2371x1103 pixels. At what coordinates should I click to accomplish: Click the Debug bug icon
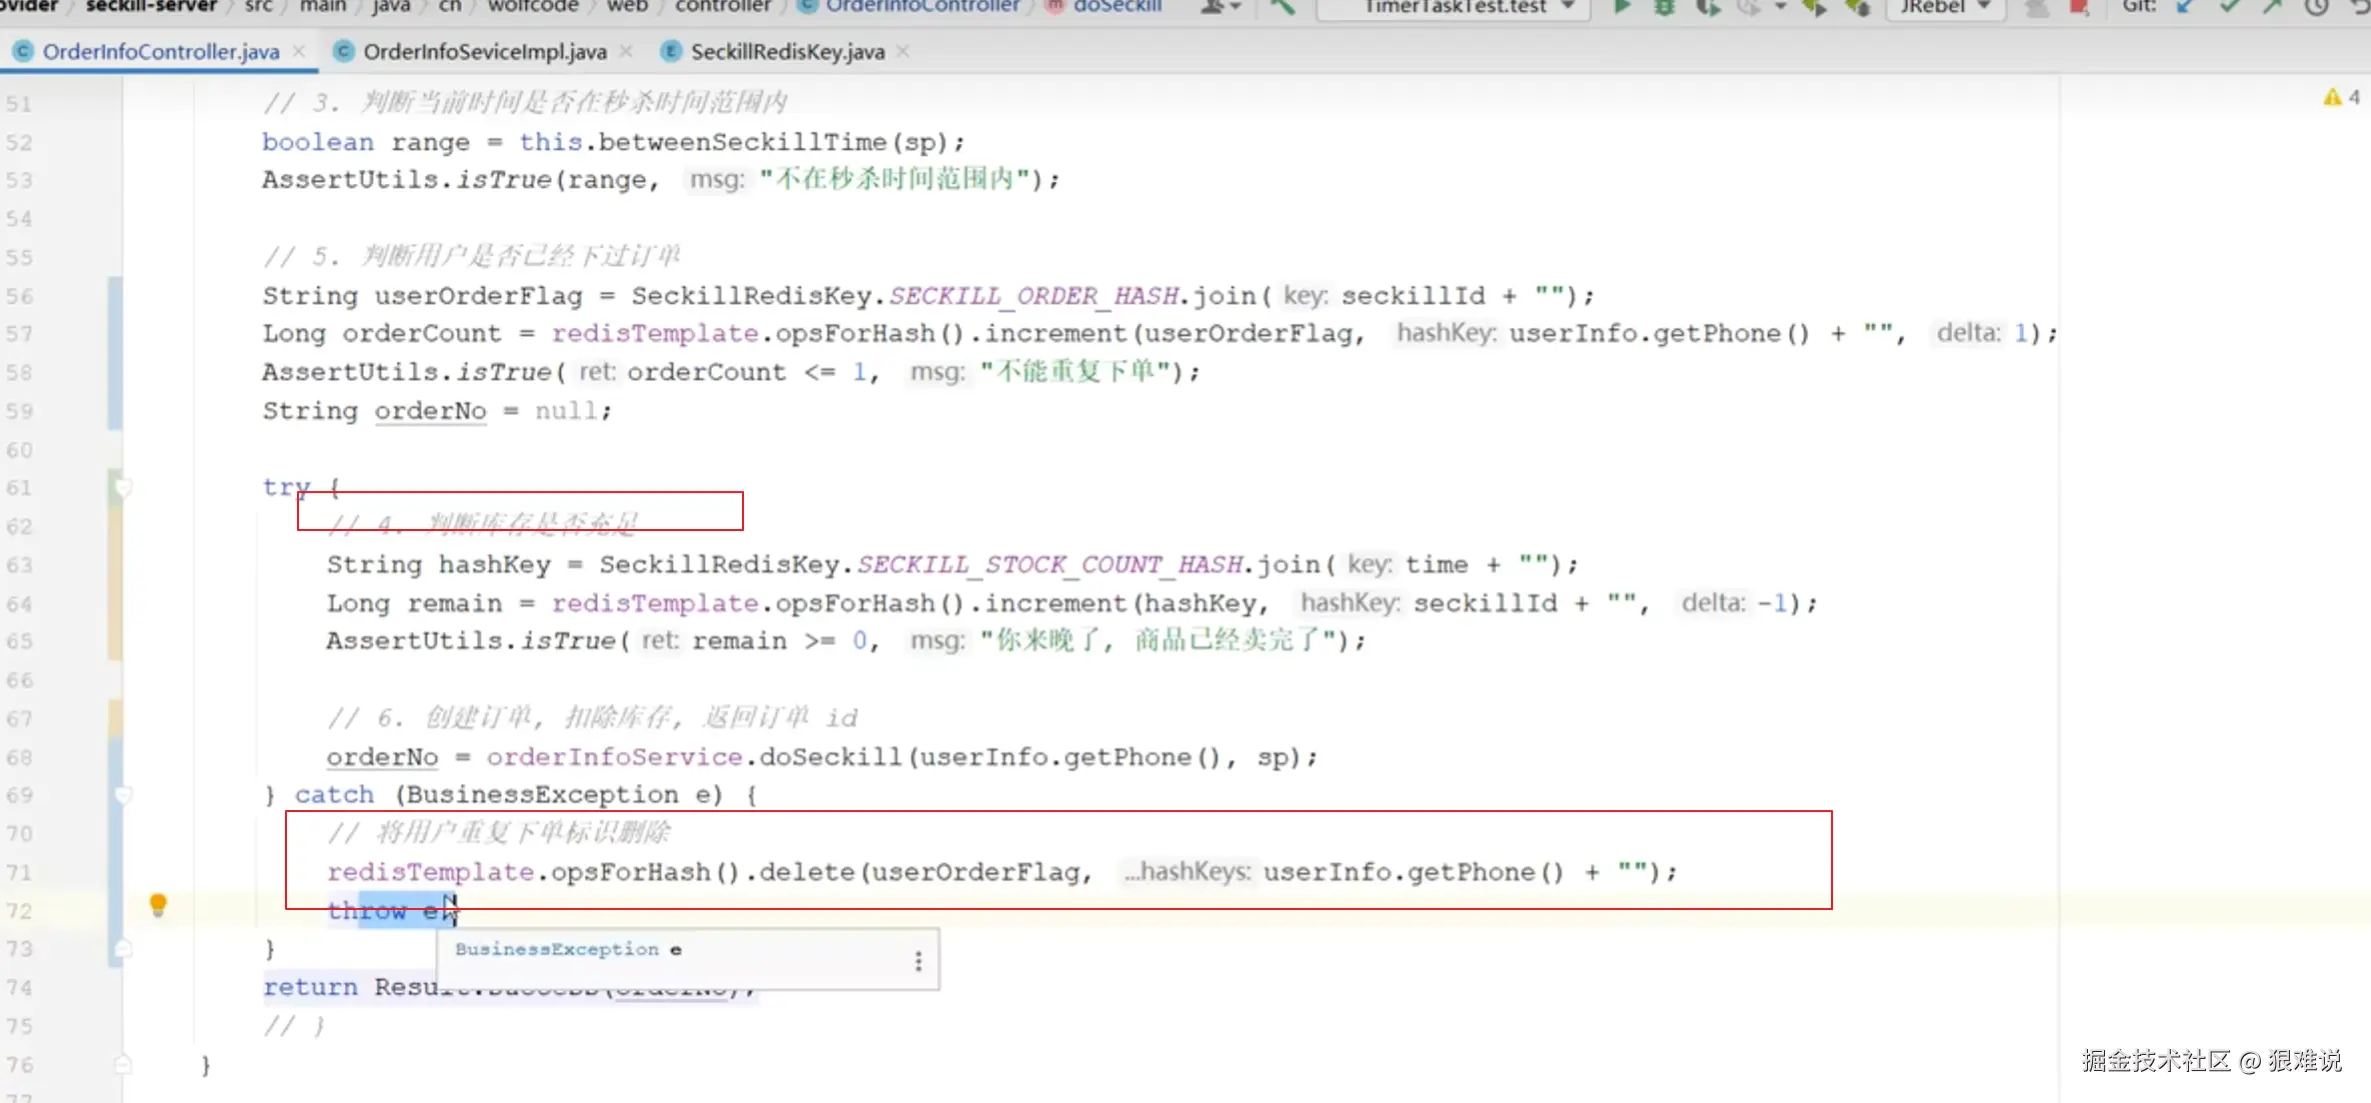point(1664,7)
